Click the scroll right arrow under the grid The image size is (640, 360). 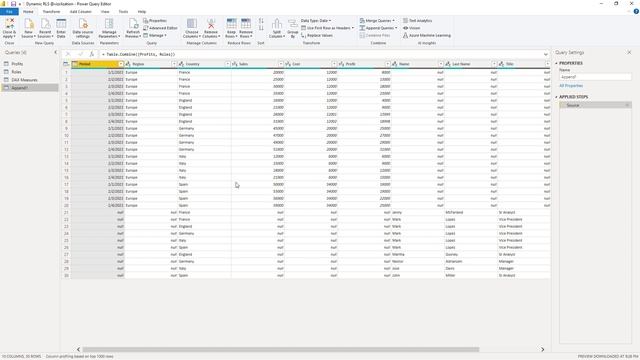click(x=542, y=349)
